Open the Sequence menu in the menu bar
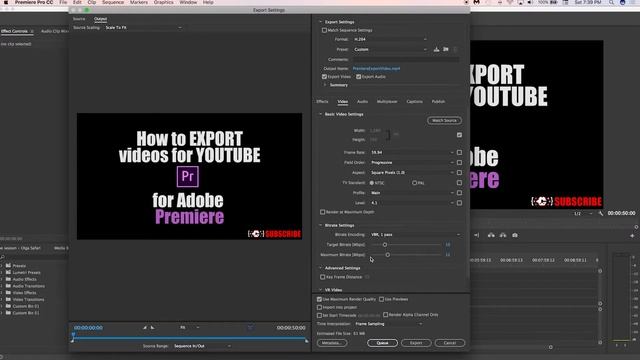The width and height of the screenshot is (640, 360). point(113,2)
